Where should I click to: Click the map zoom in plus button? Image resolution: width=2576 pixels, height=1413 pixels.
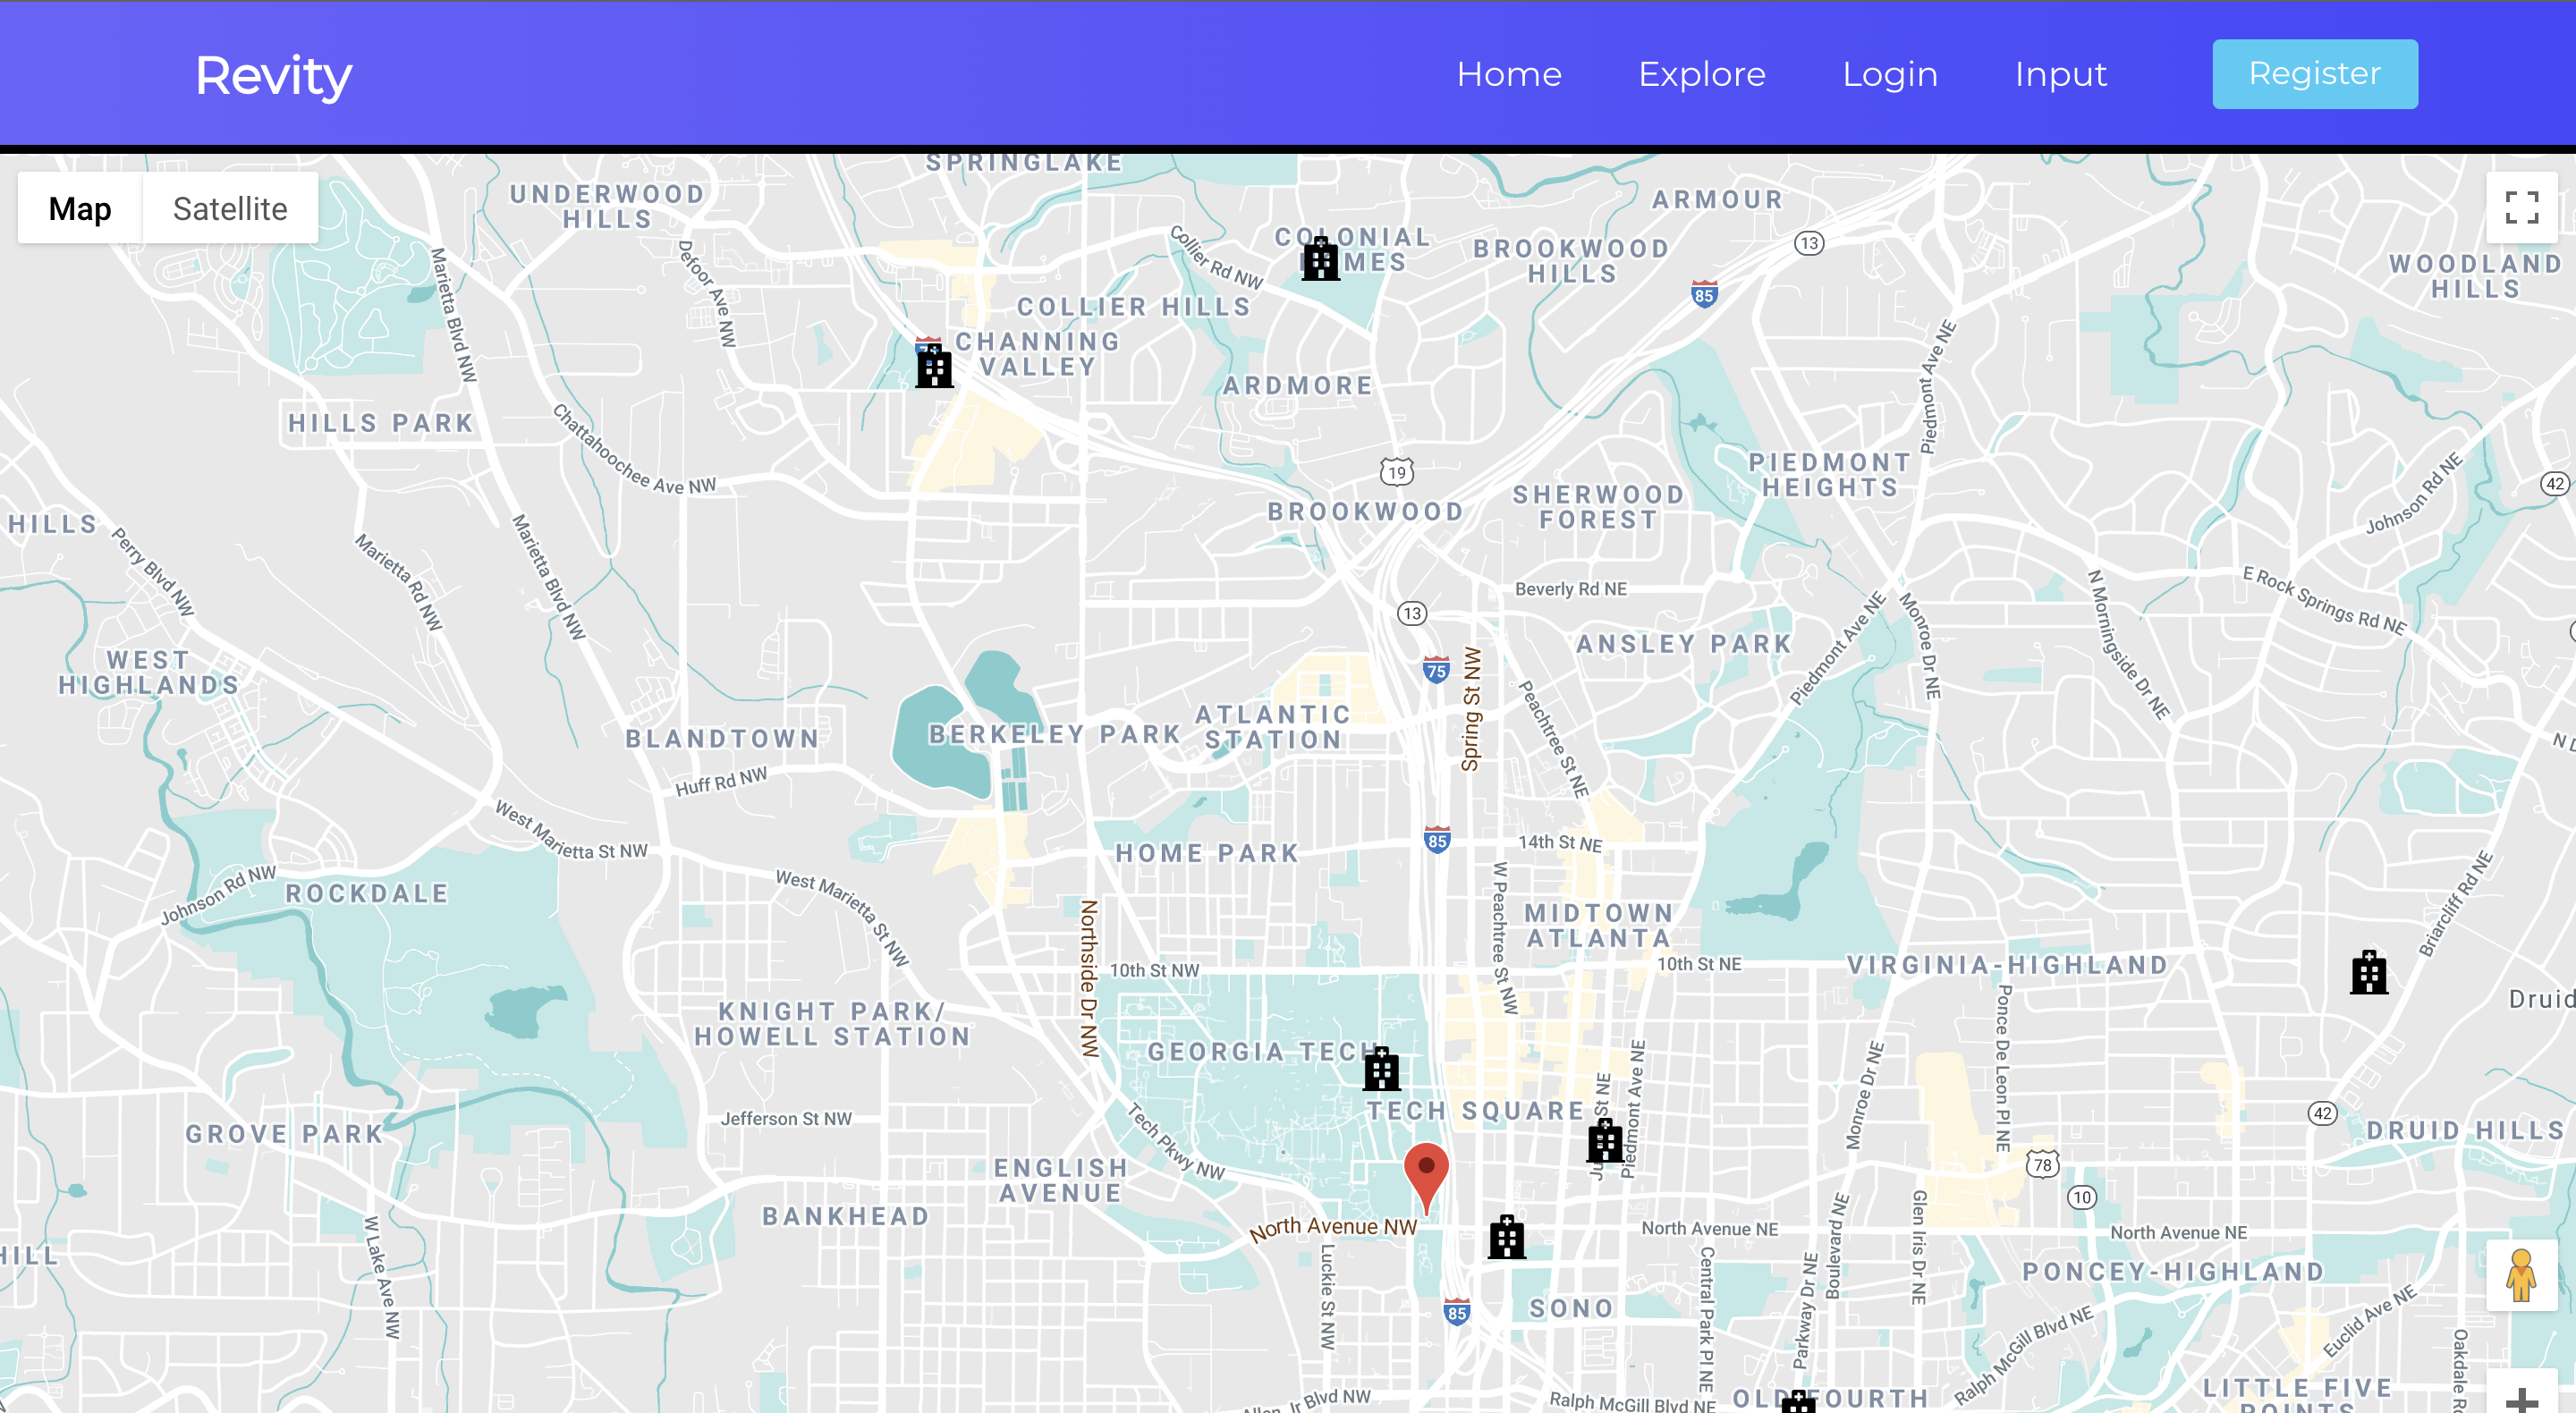click(x=2521, y=1398)
